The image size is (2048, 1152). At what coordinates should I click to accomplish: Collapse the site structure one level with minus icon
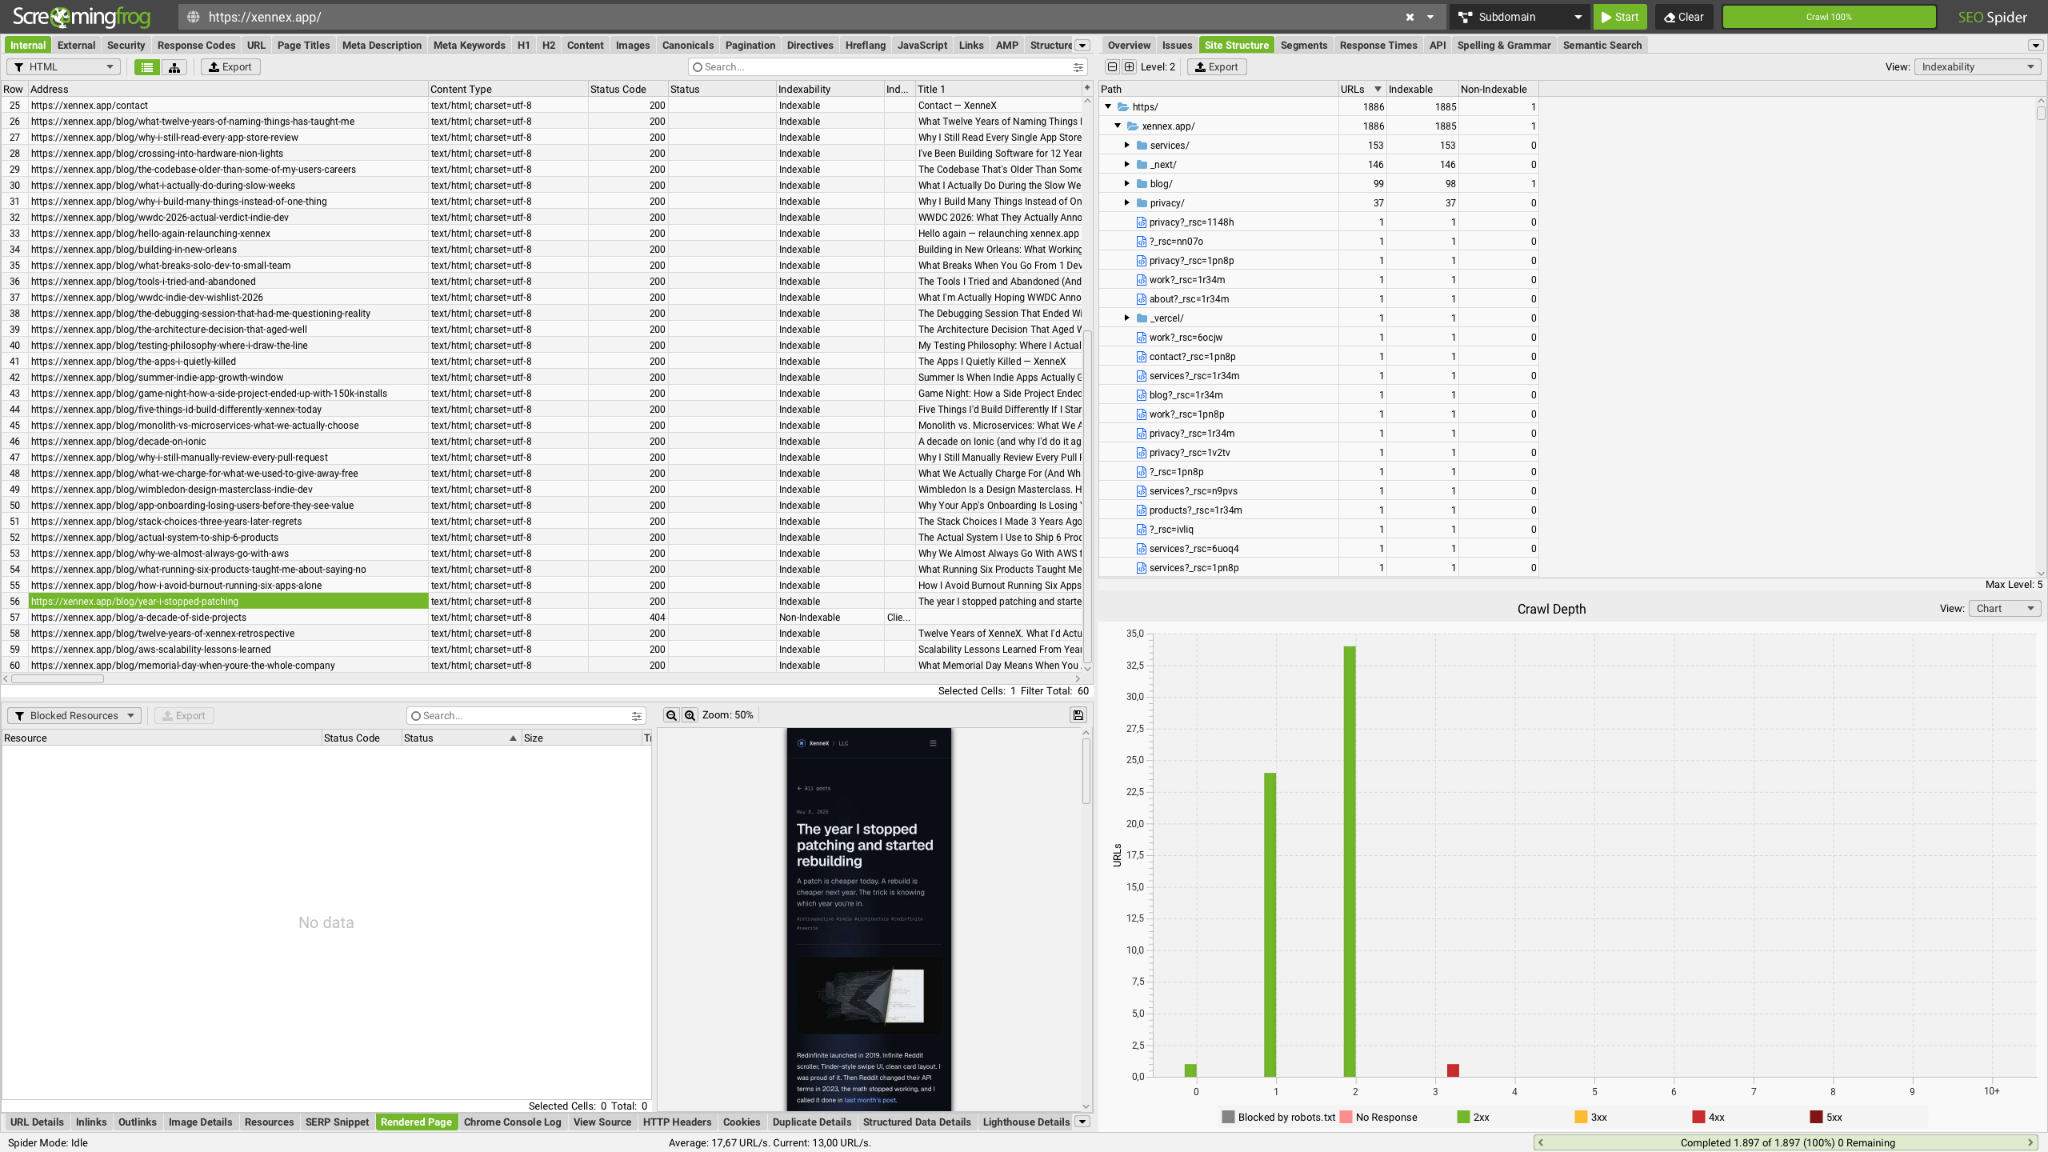pos(1112,67)
